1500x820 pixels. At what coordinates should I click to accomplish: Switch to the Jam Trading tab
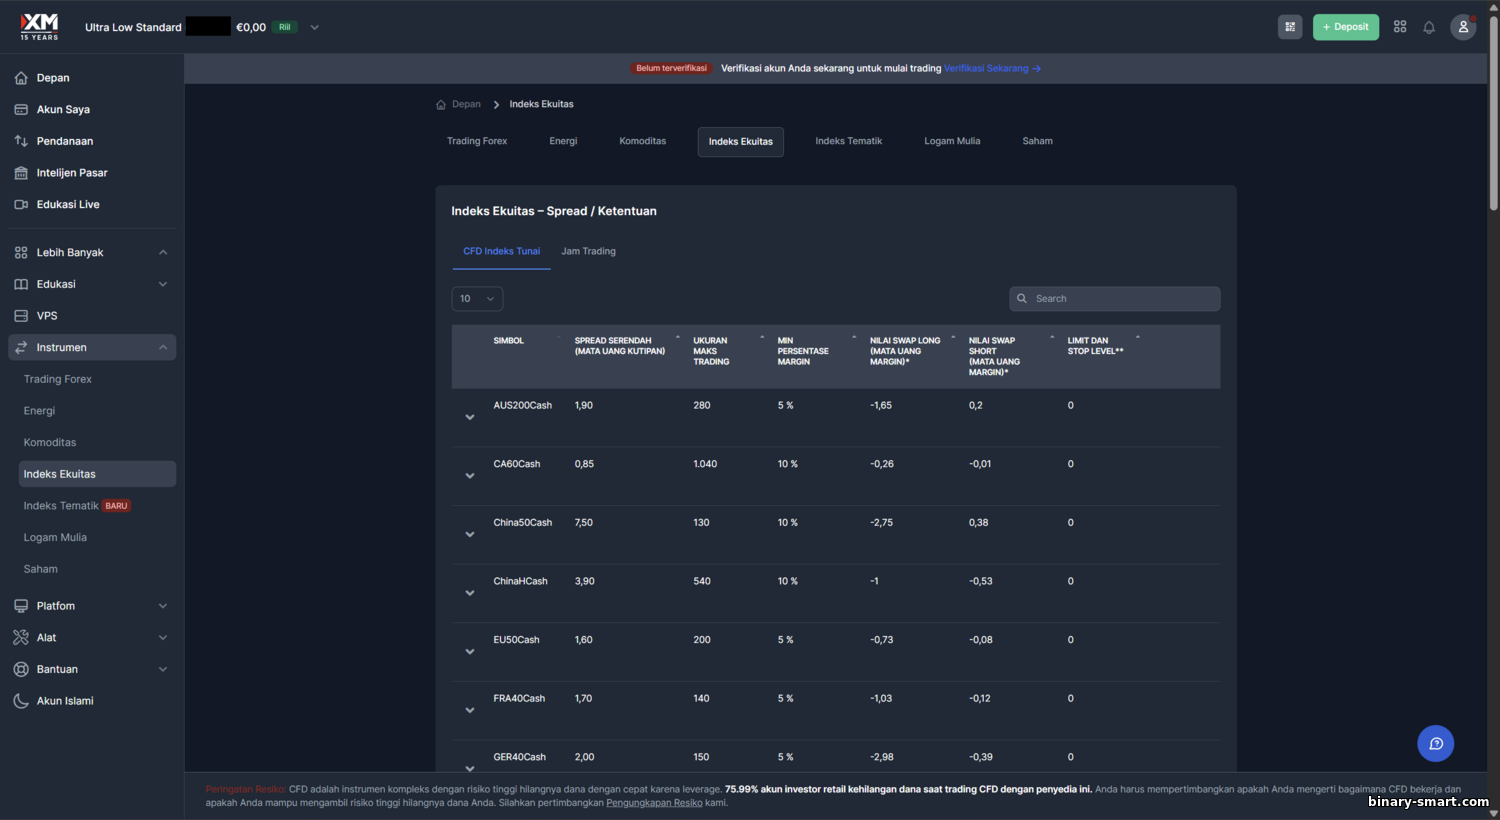point(588,252)
